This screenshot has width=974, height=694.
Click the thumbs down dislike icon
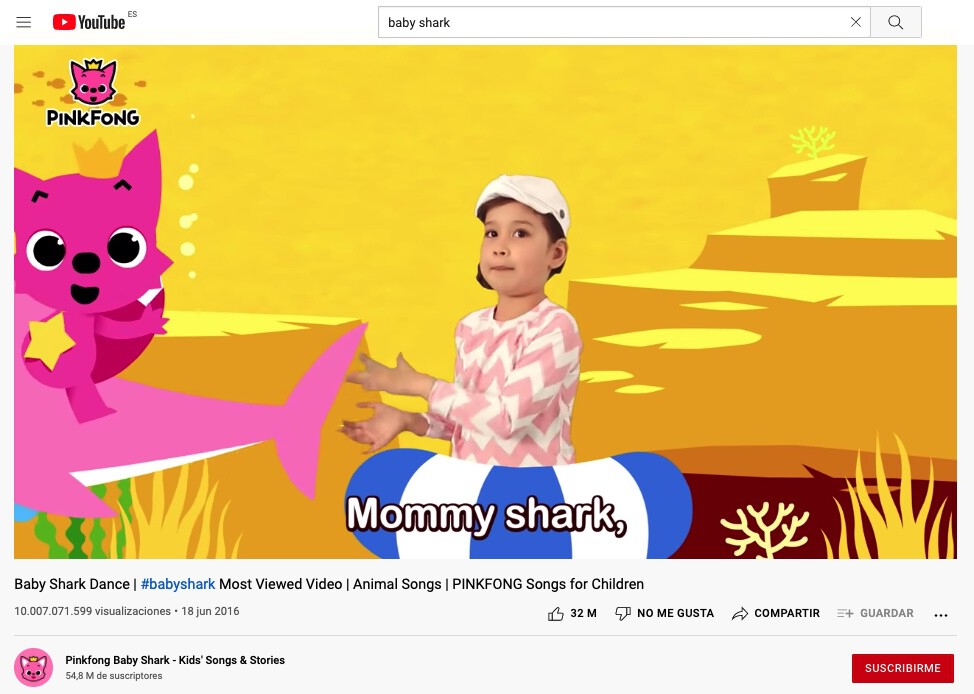[622, 614]
